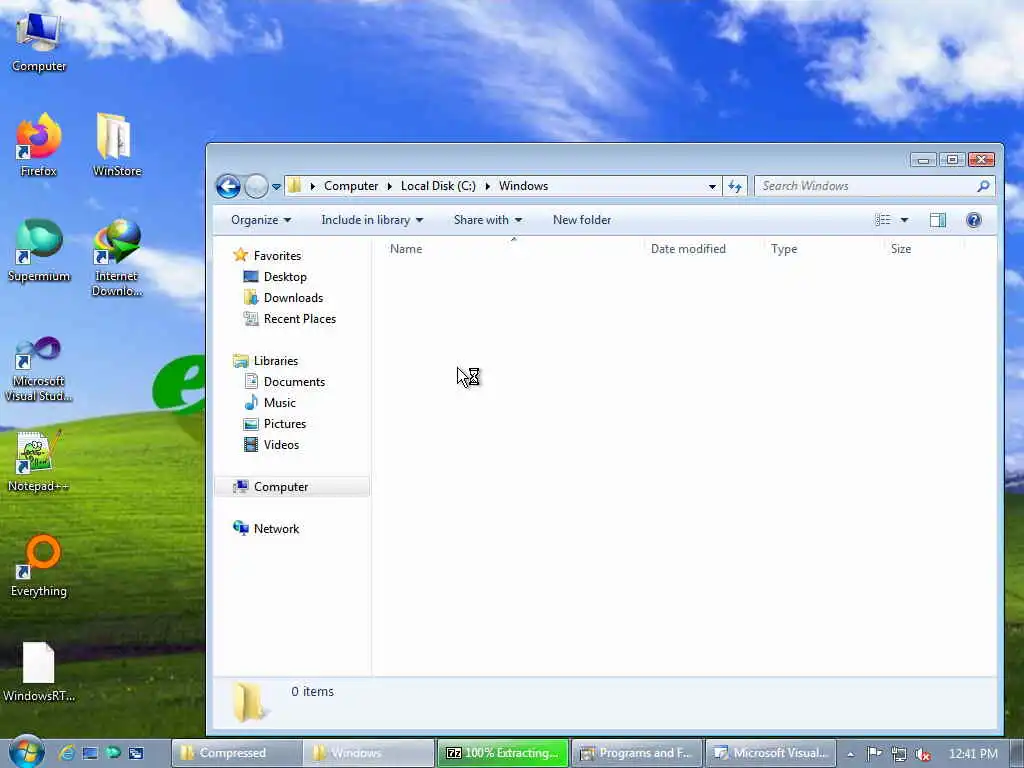Show hidden tray icons arrow
The height and width of the screenshot is (768, 1024).
tap(850, 754)
